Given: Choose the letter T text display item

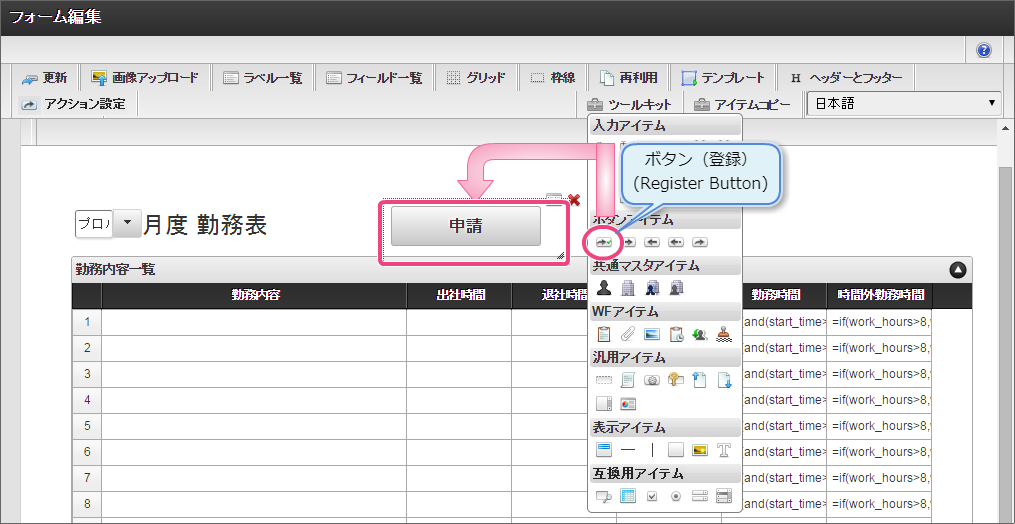Looking at the screenshot, I should tap(724, 449).
